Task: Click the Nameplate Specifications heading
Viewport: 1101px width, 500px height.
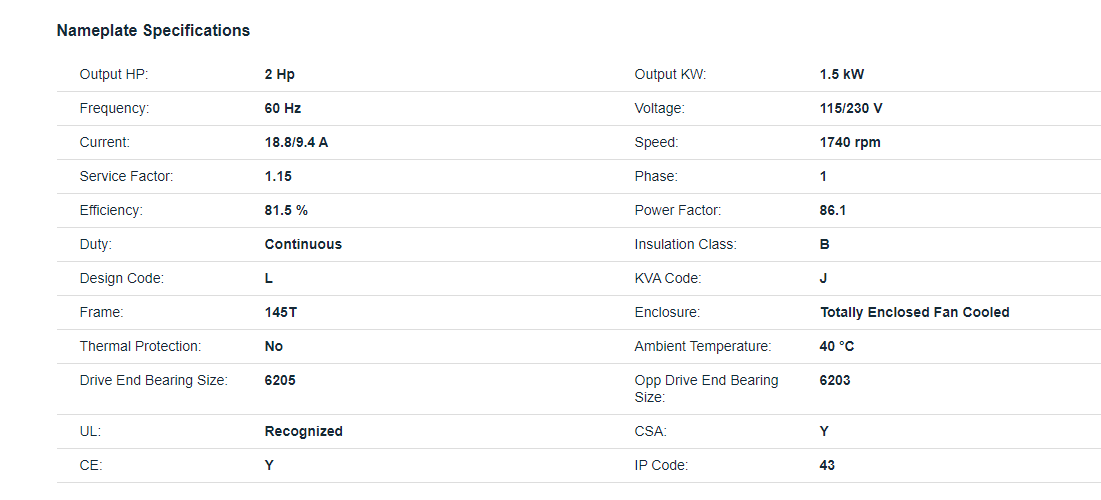Action: point(153,31)
